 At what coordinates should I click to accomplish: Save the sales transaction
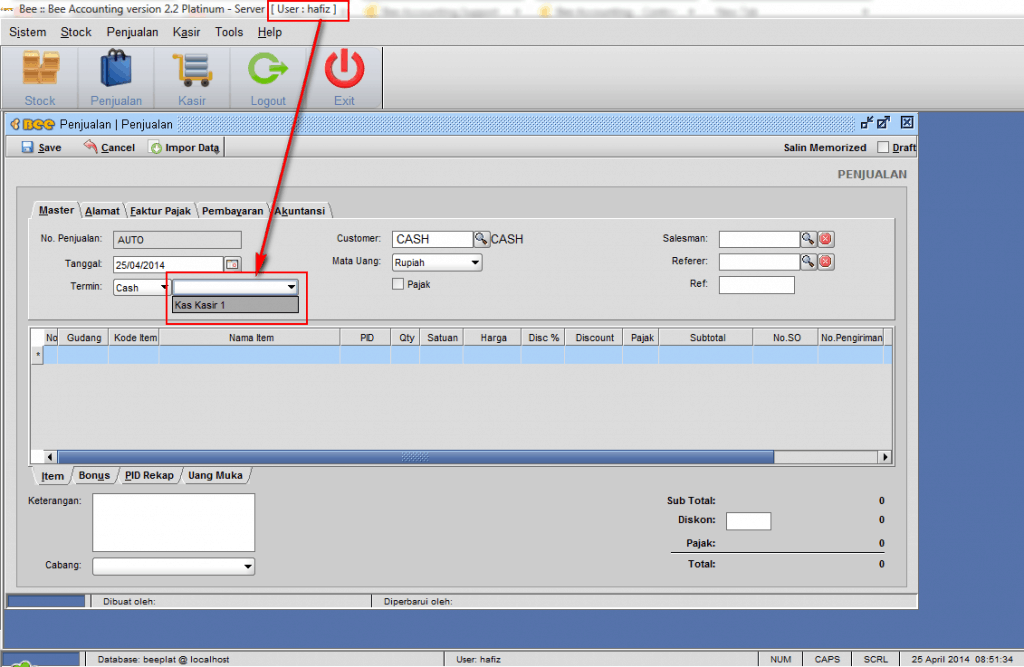coord(42,147)
